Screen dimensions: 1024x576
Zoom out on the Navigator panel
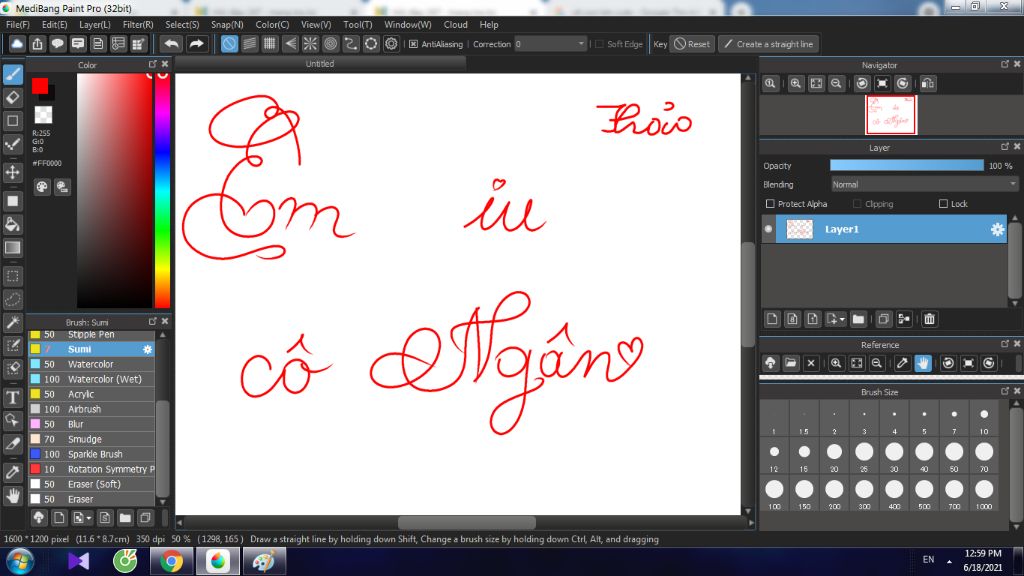point(836,83)
